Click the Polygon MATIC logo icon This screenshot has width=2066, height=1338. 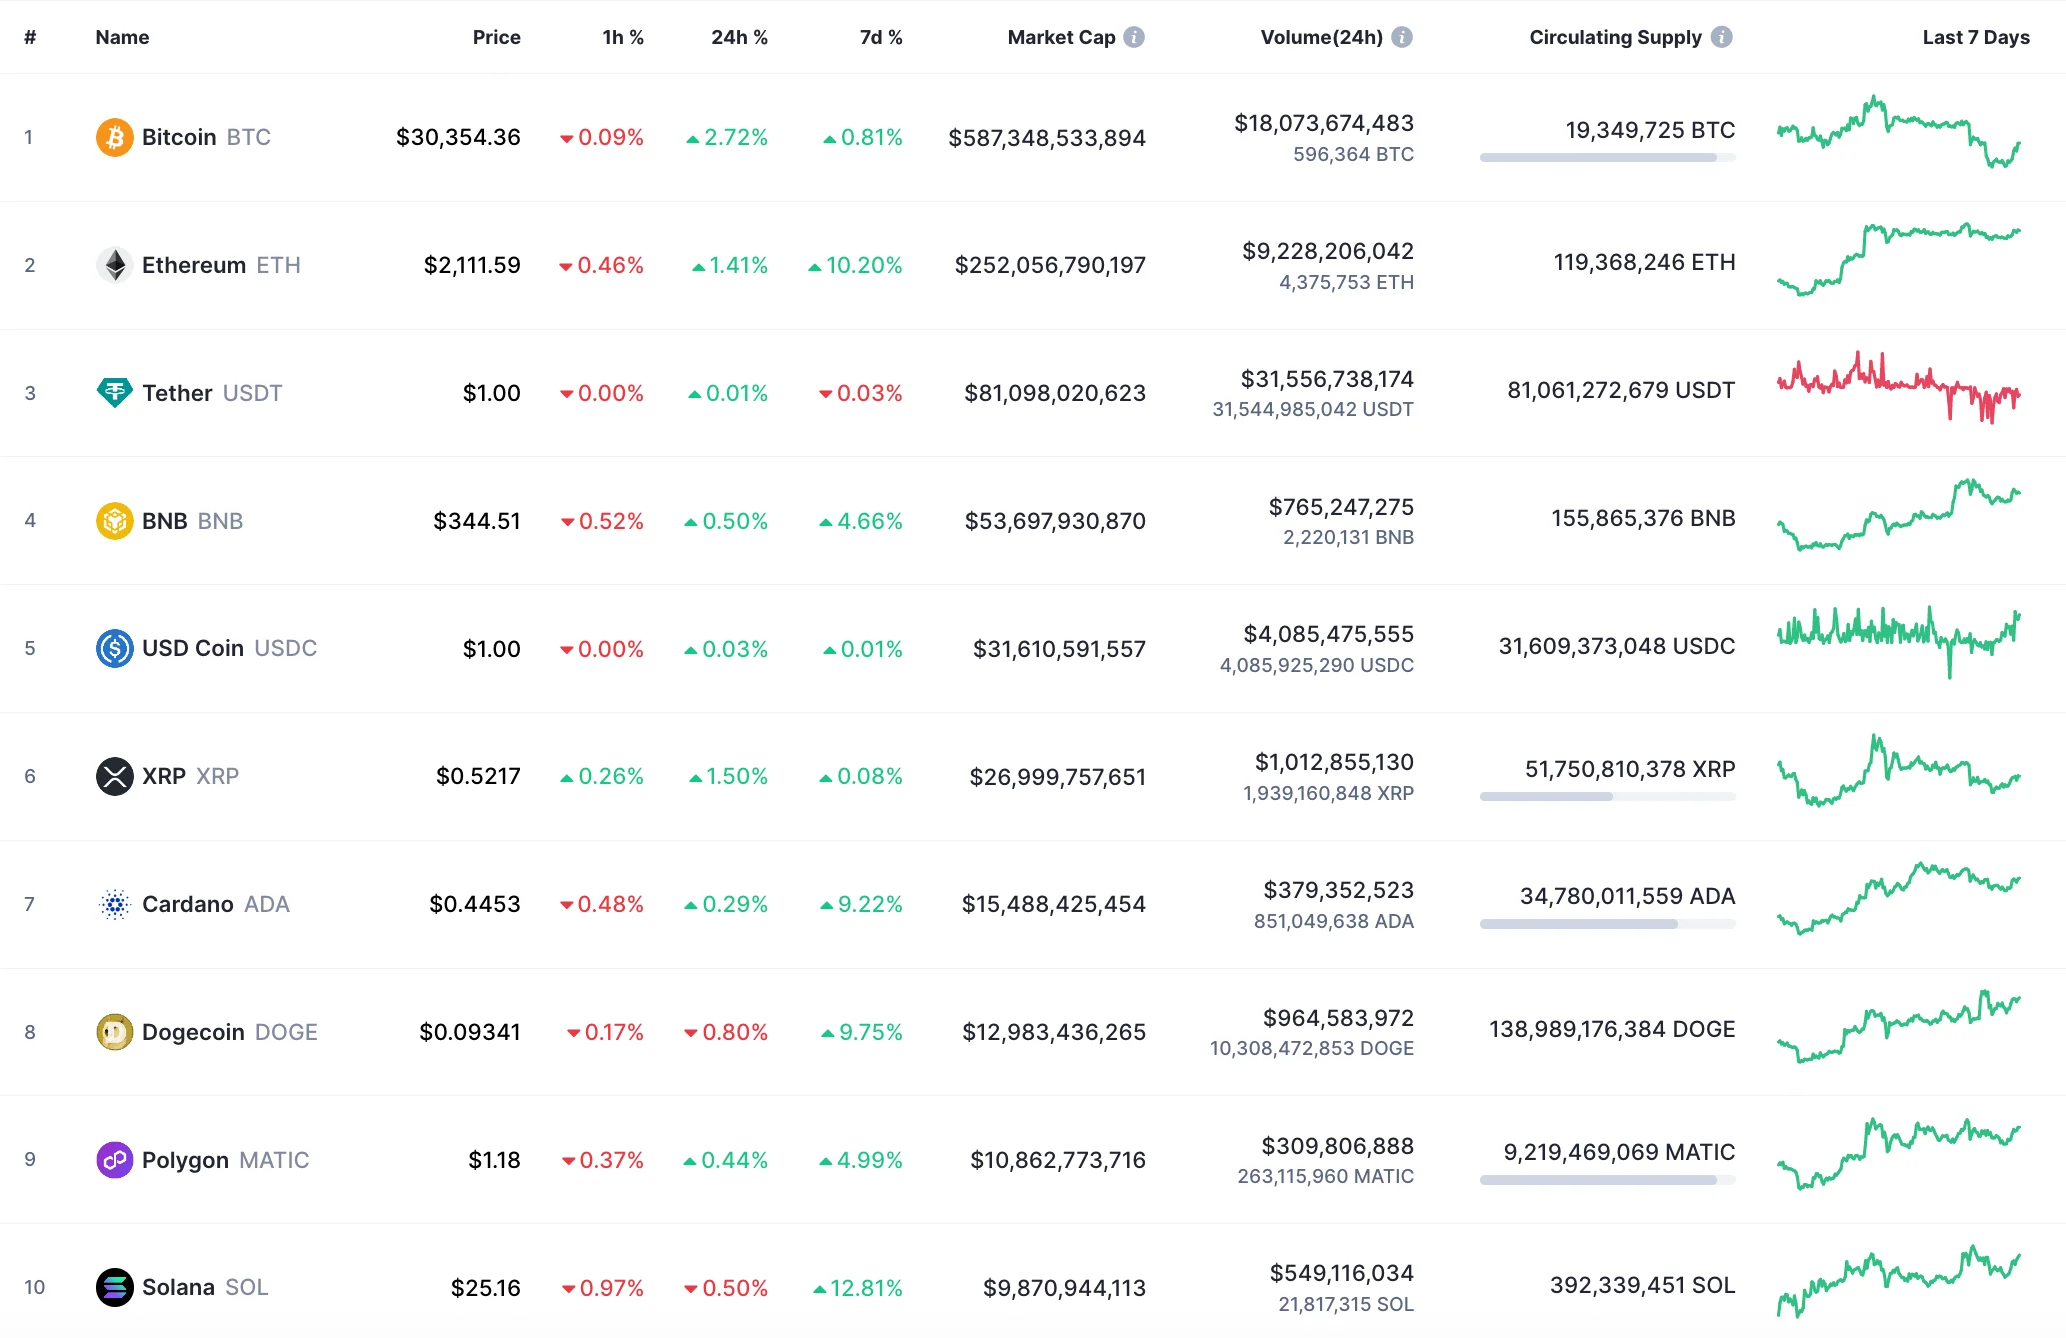pyautogui.click(x=114, y=1159)
